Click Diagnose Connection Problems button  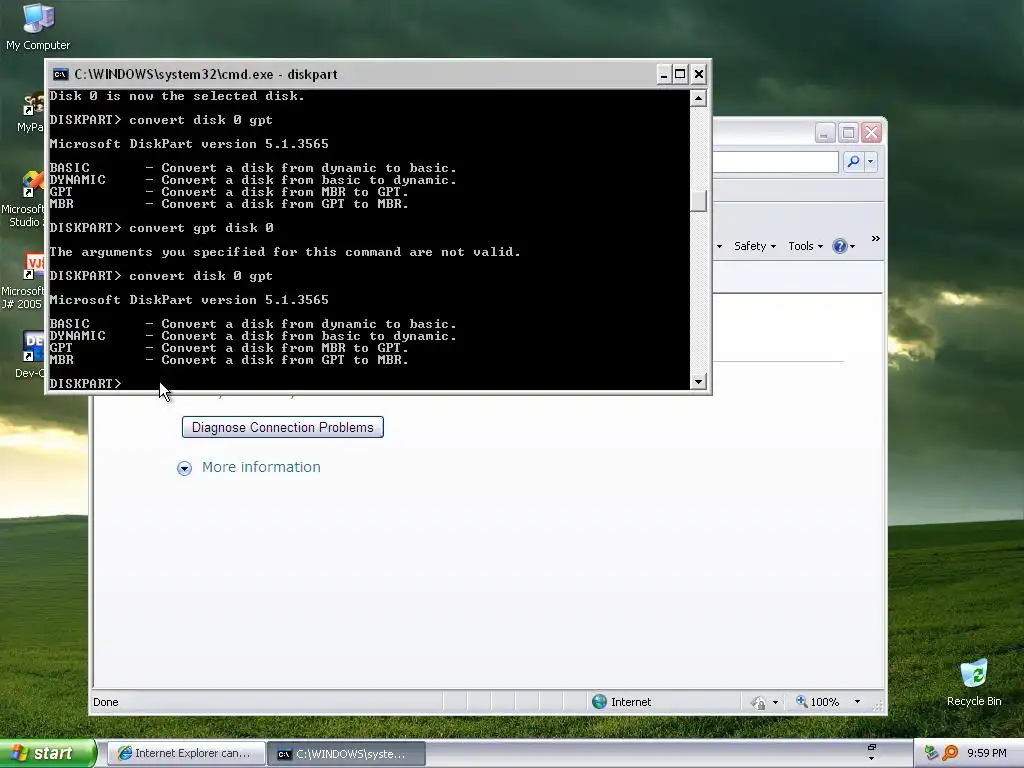[282, 427]
